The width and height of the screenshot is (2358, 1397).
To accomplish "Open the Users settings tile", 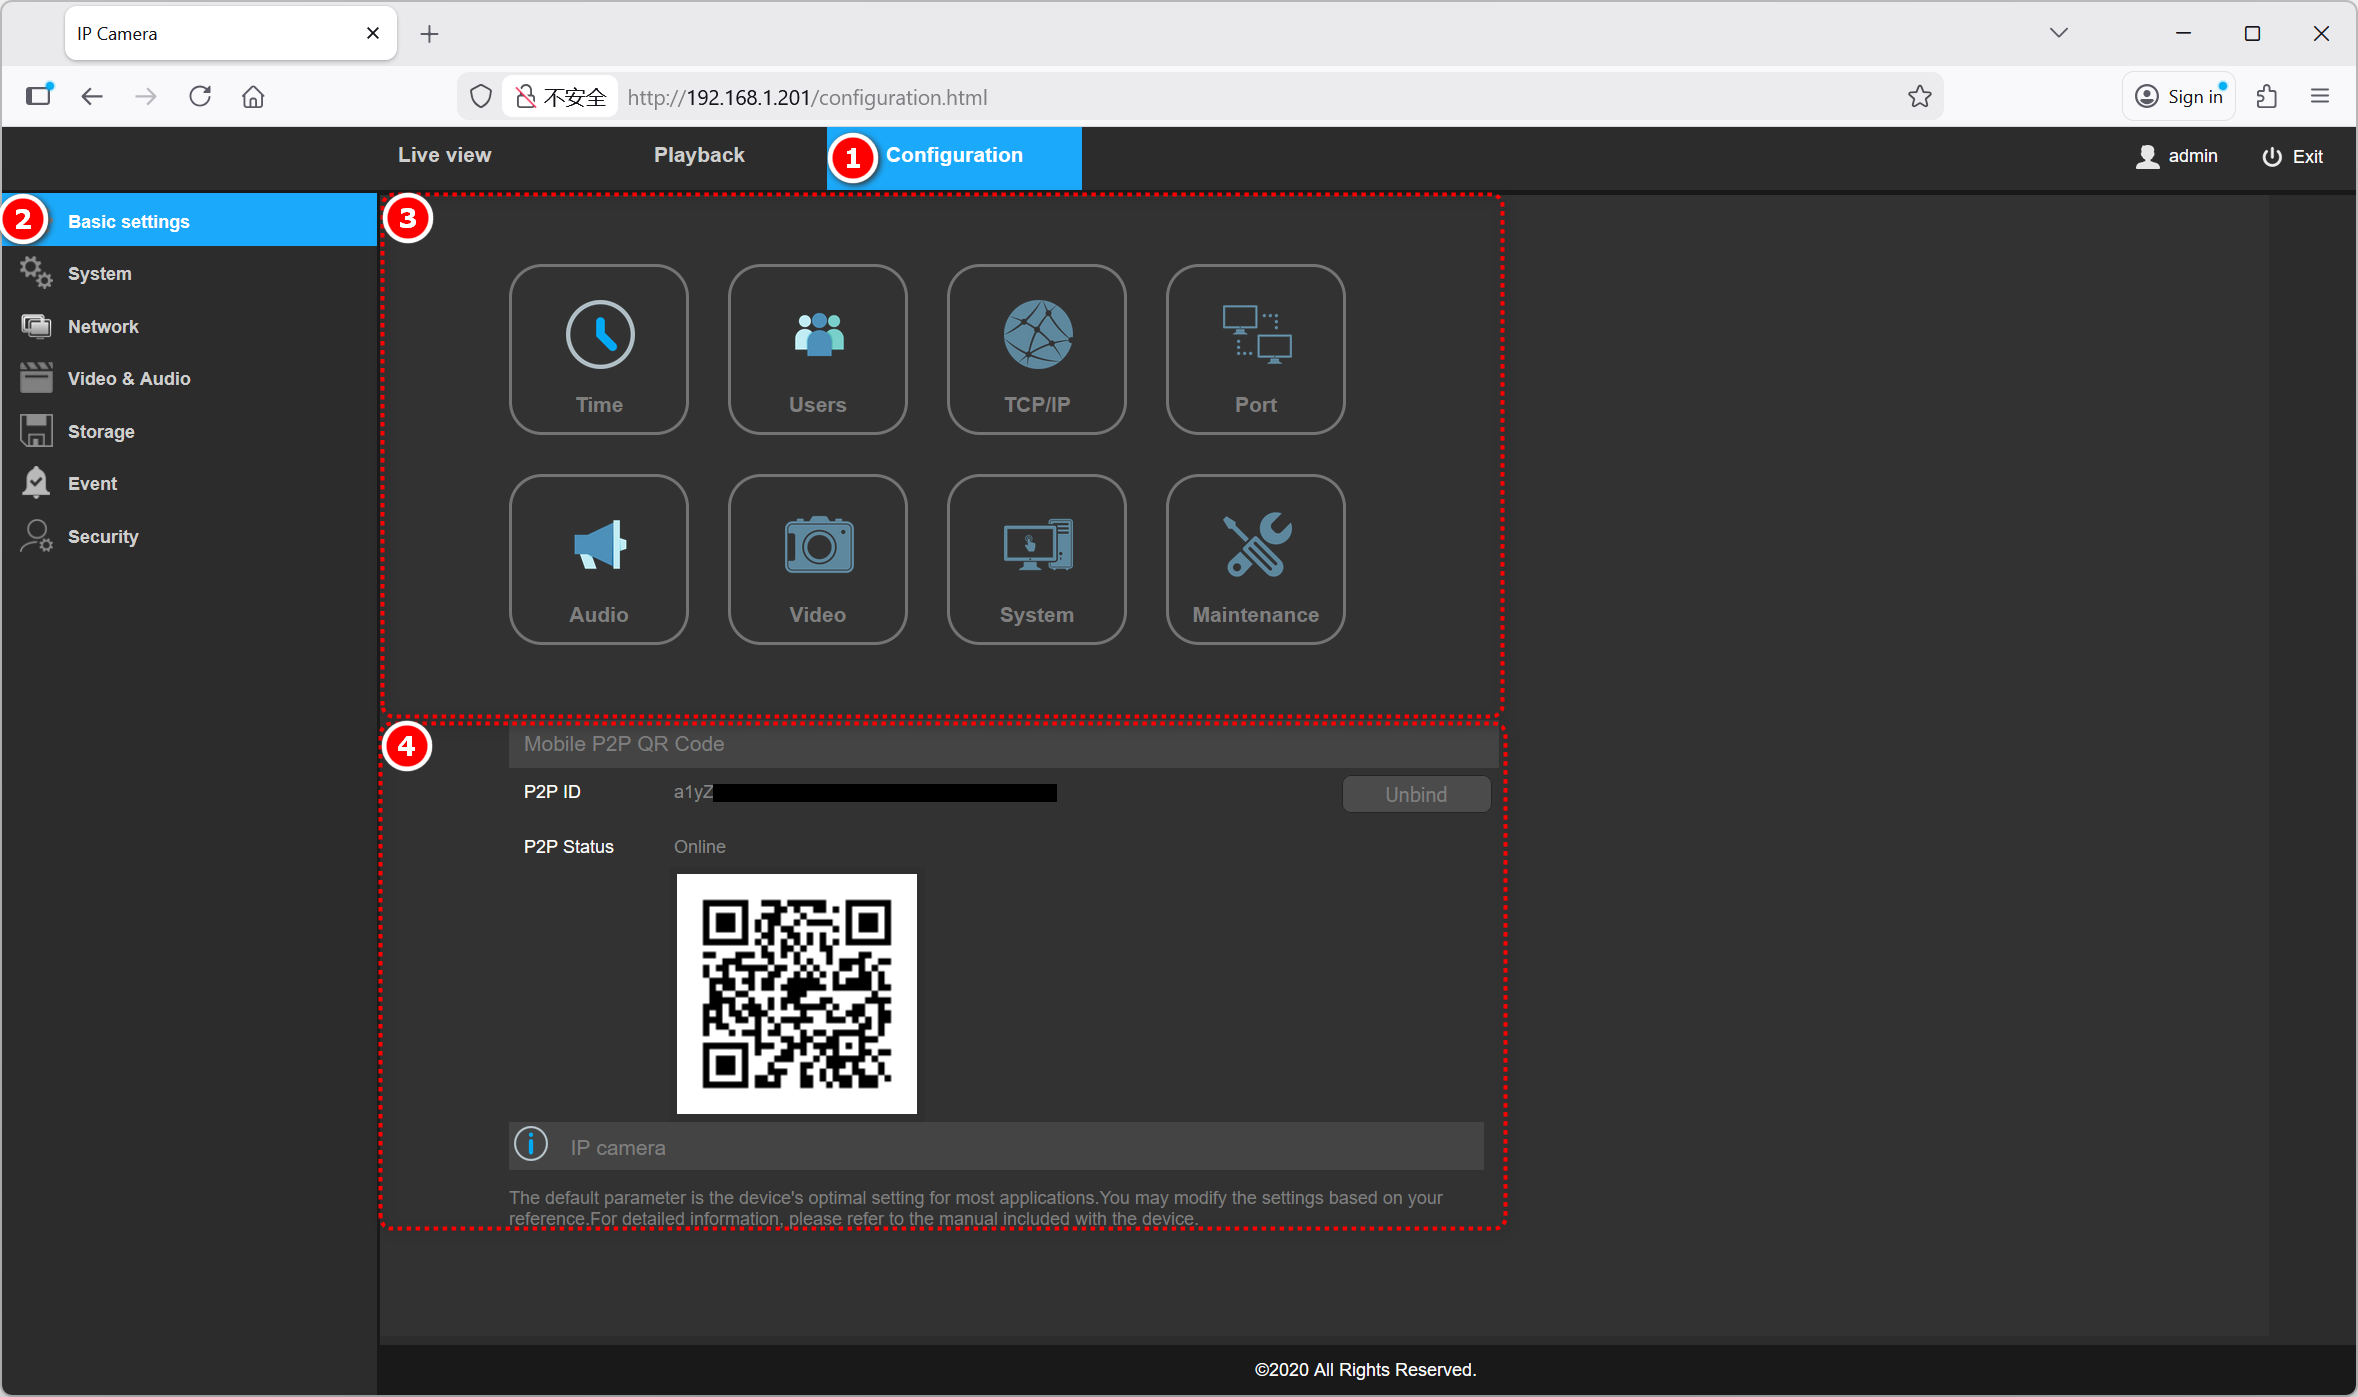I will coord(817,349).
